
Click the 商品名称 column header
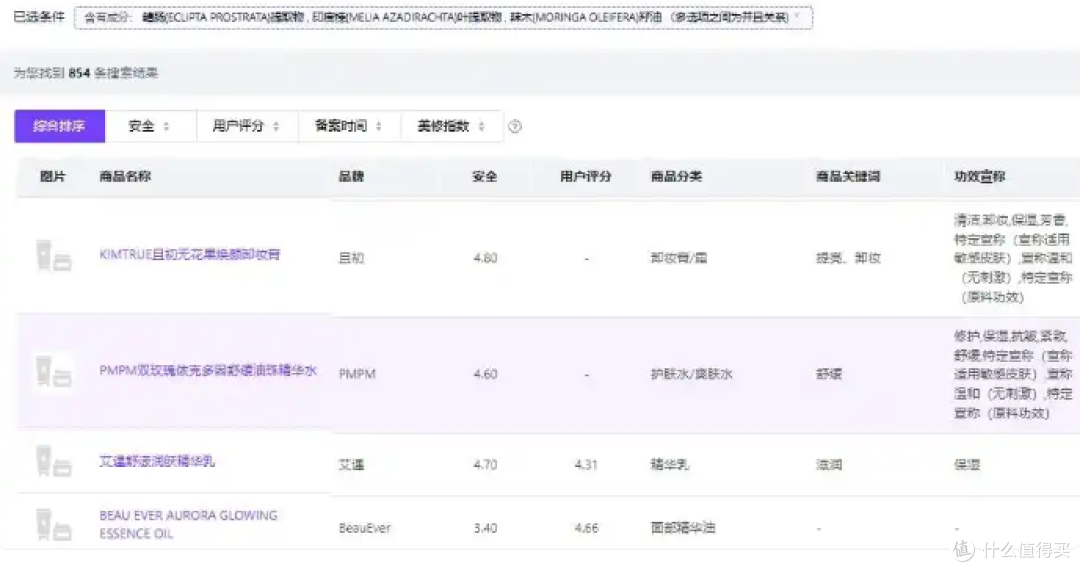click(125, 176)
